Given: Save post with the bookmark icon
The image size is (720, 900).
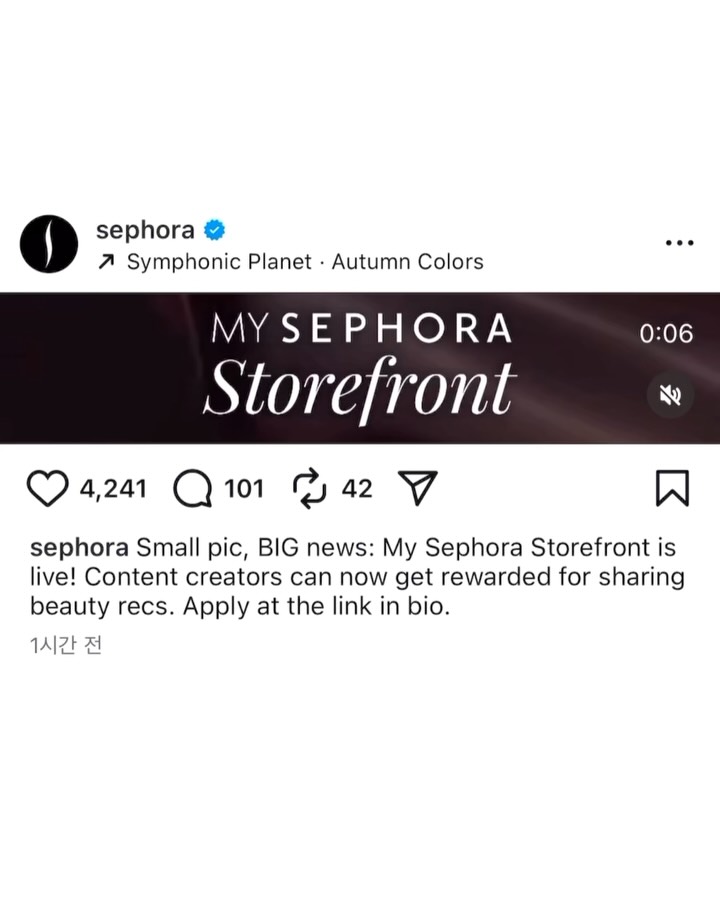Looking at the screenshot, I should 672,488.
